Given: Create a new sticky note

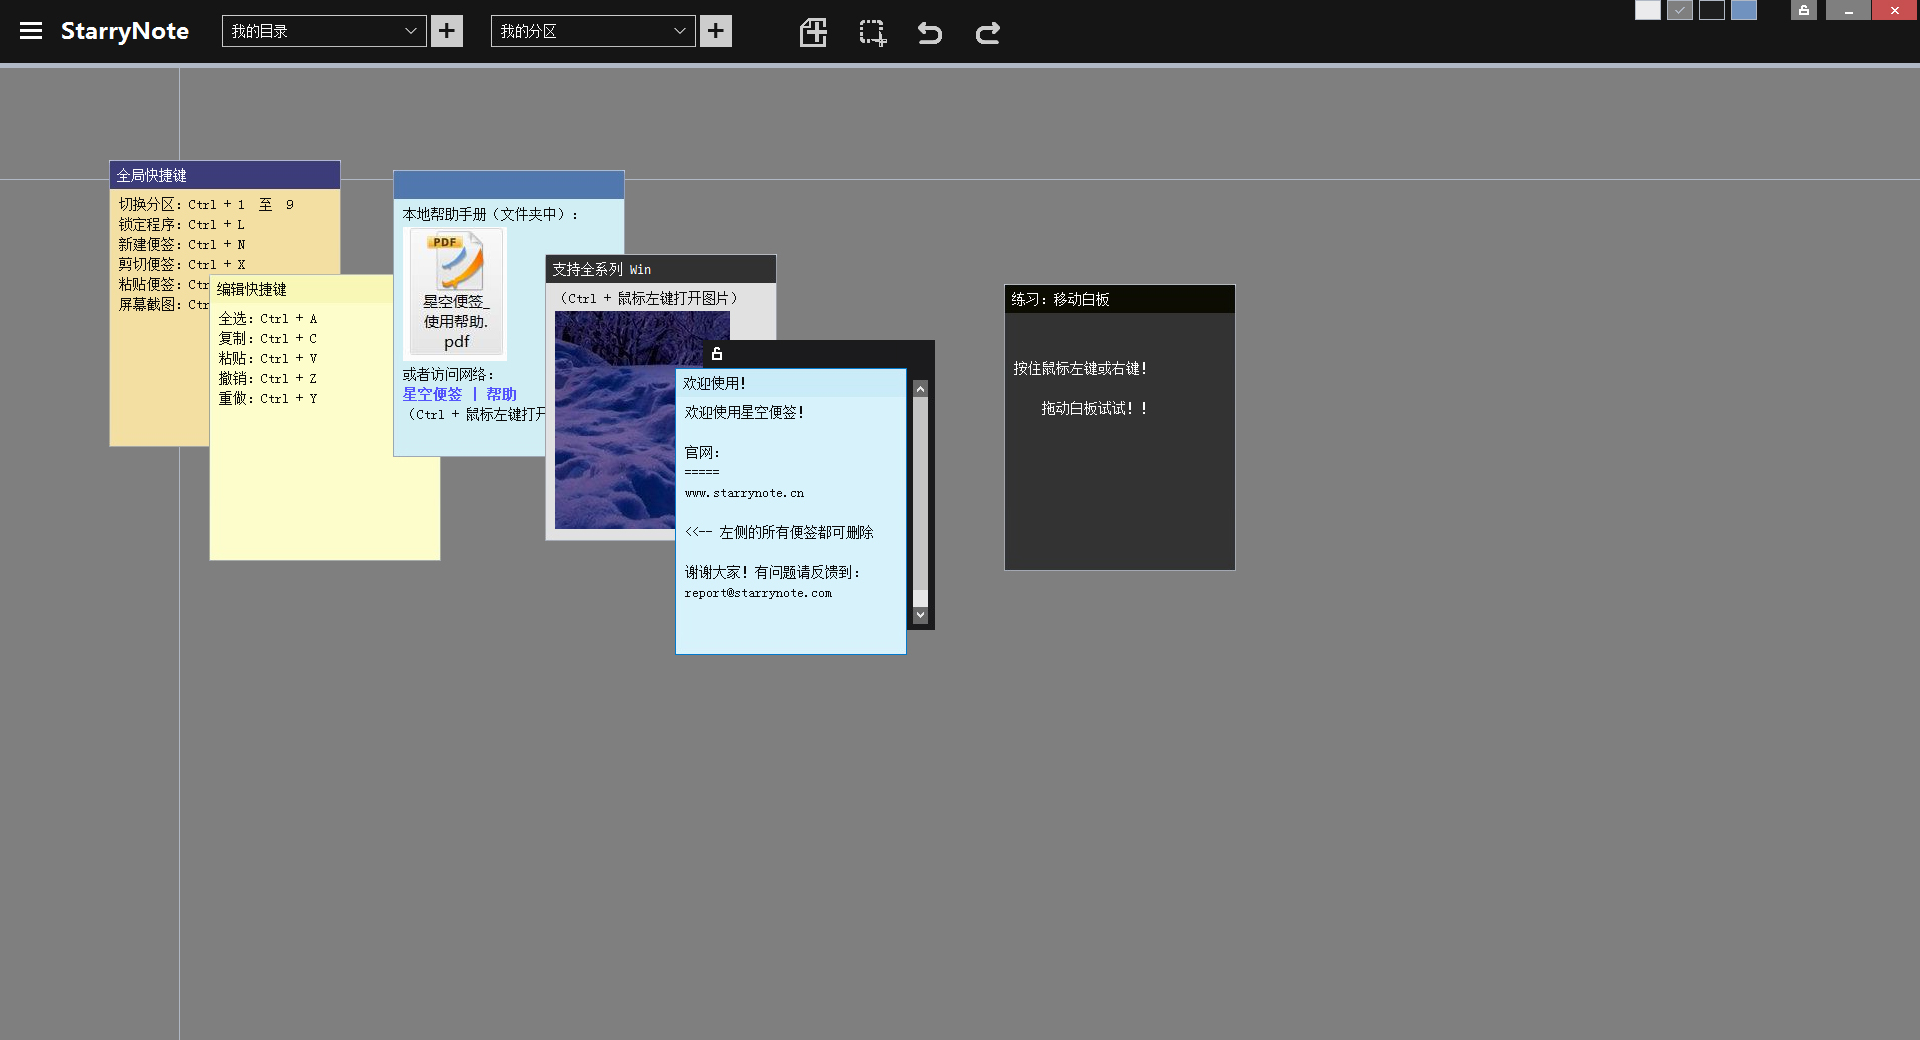Looking at the screenshot, I should point(813,32).
